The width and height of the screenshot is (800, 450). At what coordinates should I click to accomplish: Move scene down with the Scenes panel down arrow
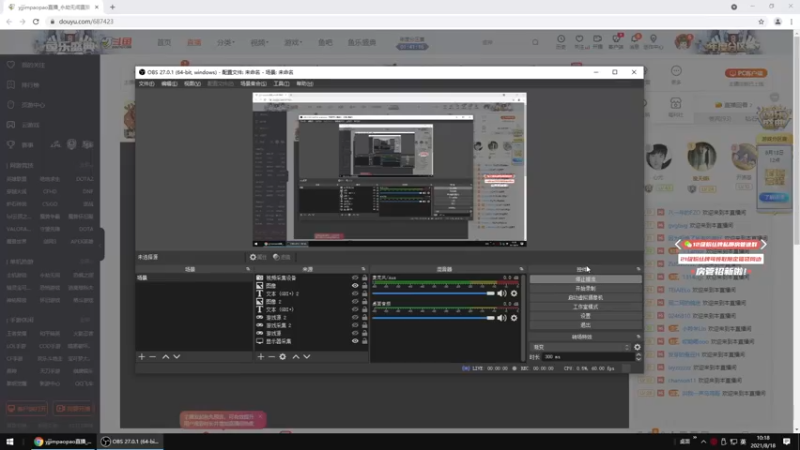[177, 357]
